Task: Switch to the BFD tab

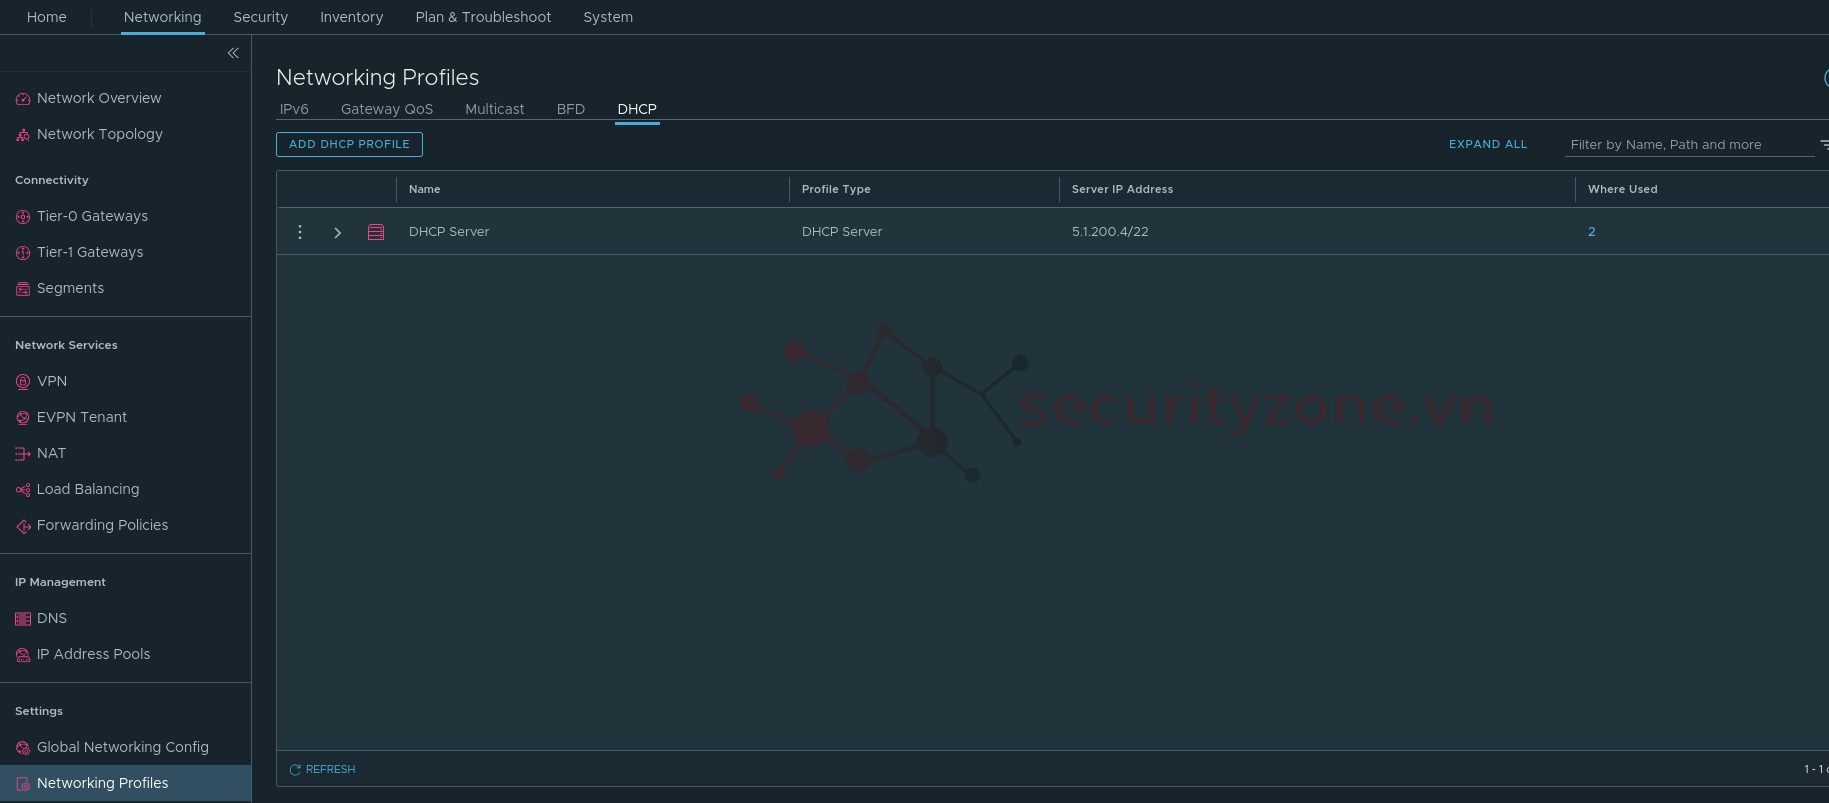Action: (x=570, y=109)
